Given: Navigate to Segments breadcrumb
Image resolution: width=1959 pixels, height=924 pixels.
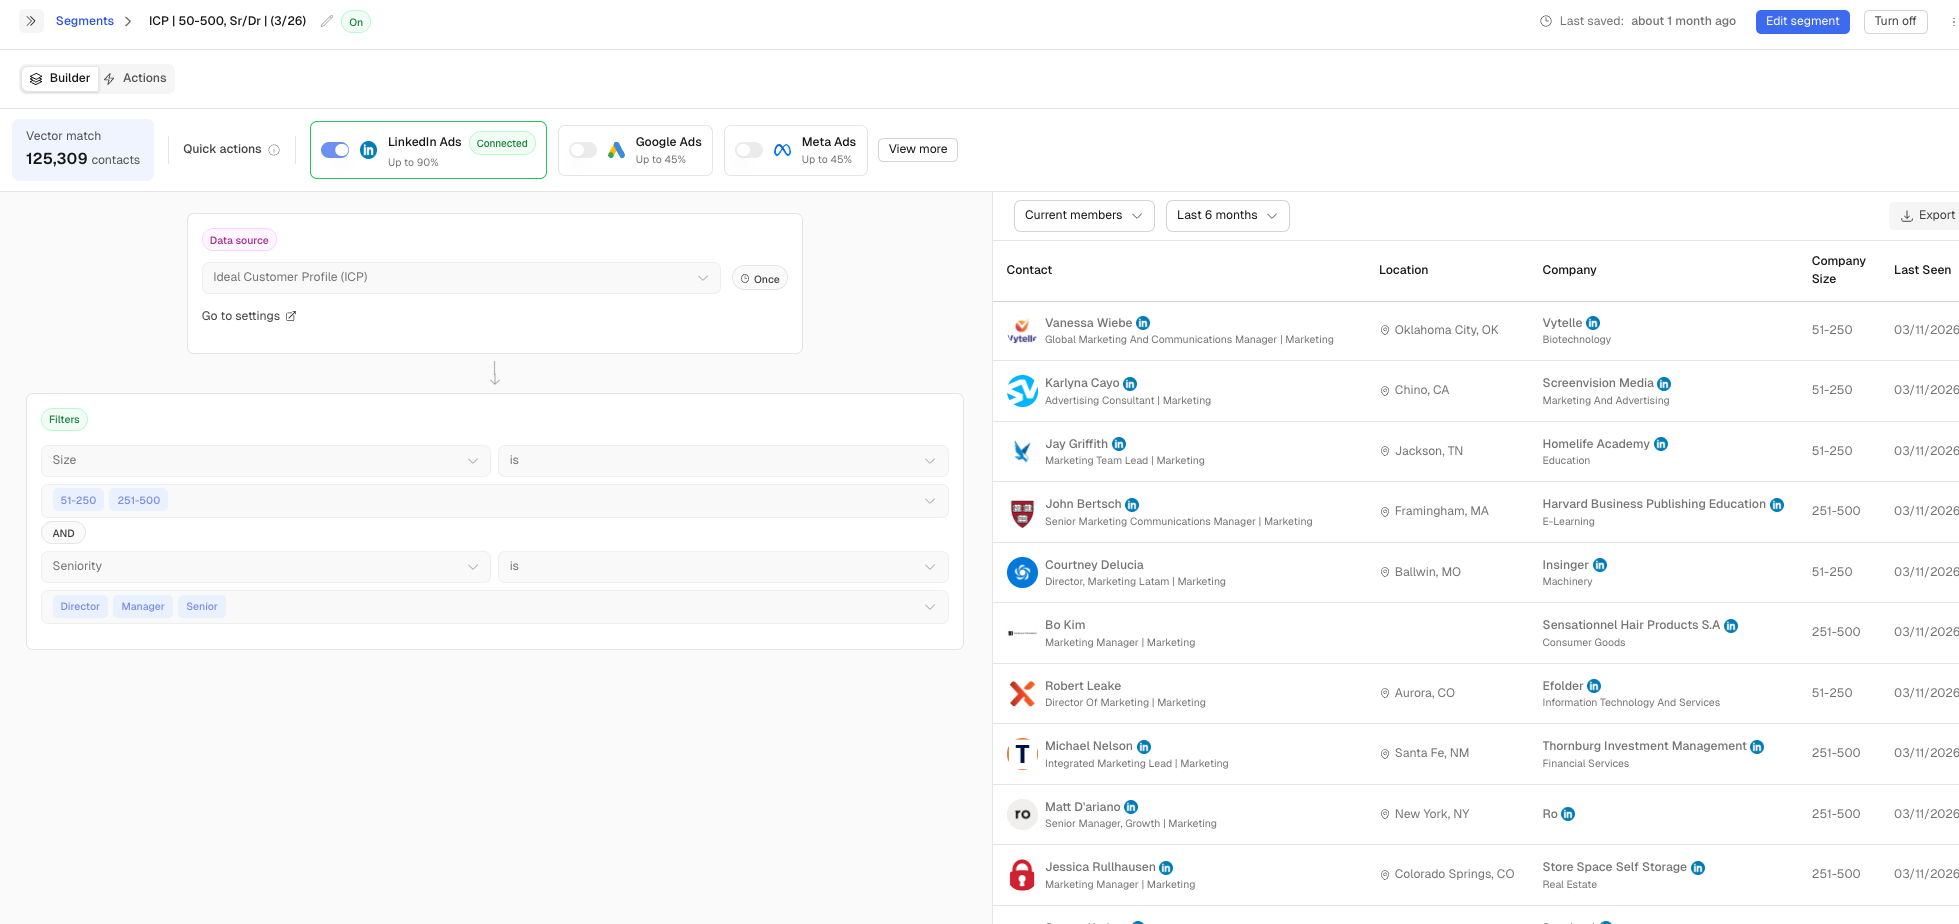Looking at the screenshot, I should pyautogui.click(x=85, y=21).
